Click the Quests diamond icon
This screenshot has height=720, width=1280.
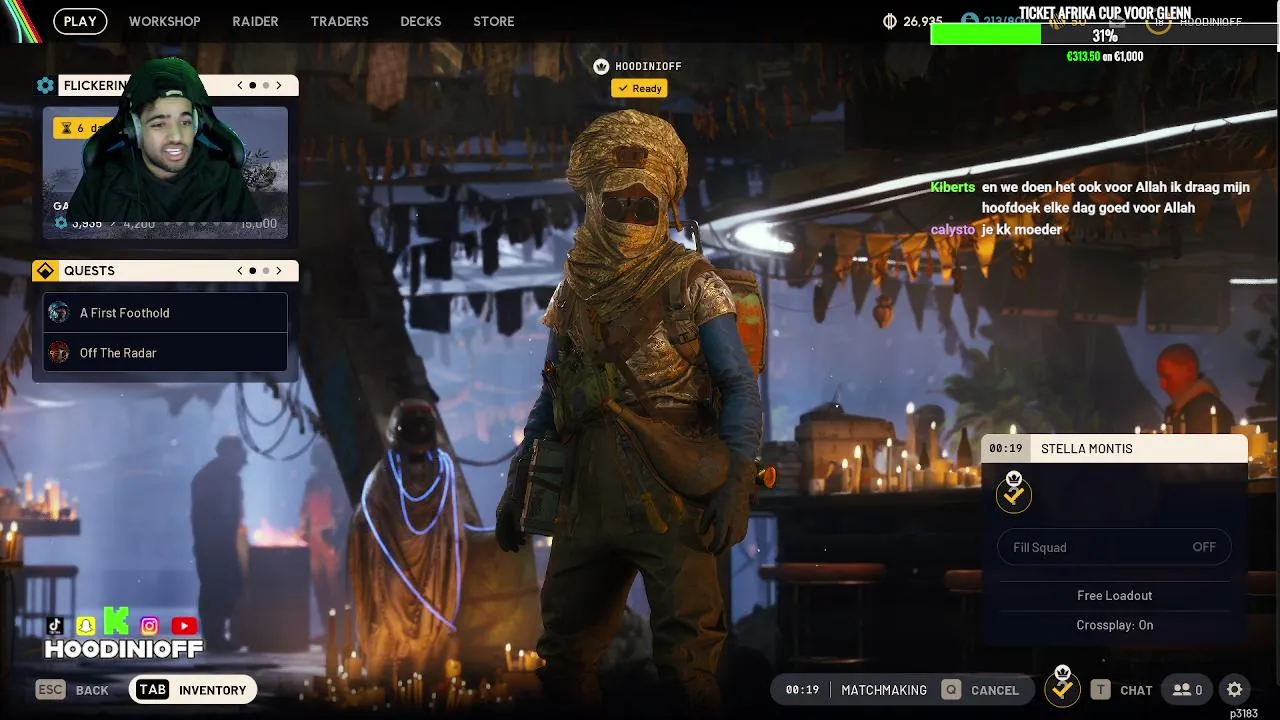(45, 271)
